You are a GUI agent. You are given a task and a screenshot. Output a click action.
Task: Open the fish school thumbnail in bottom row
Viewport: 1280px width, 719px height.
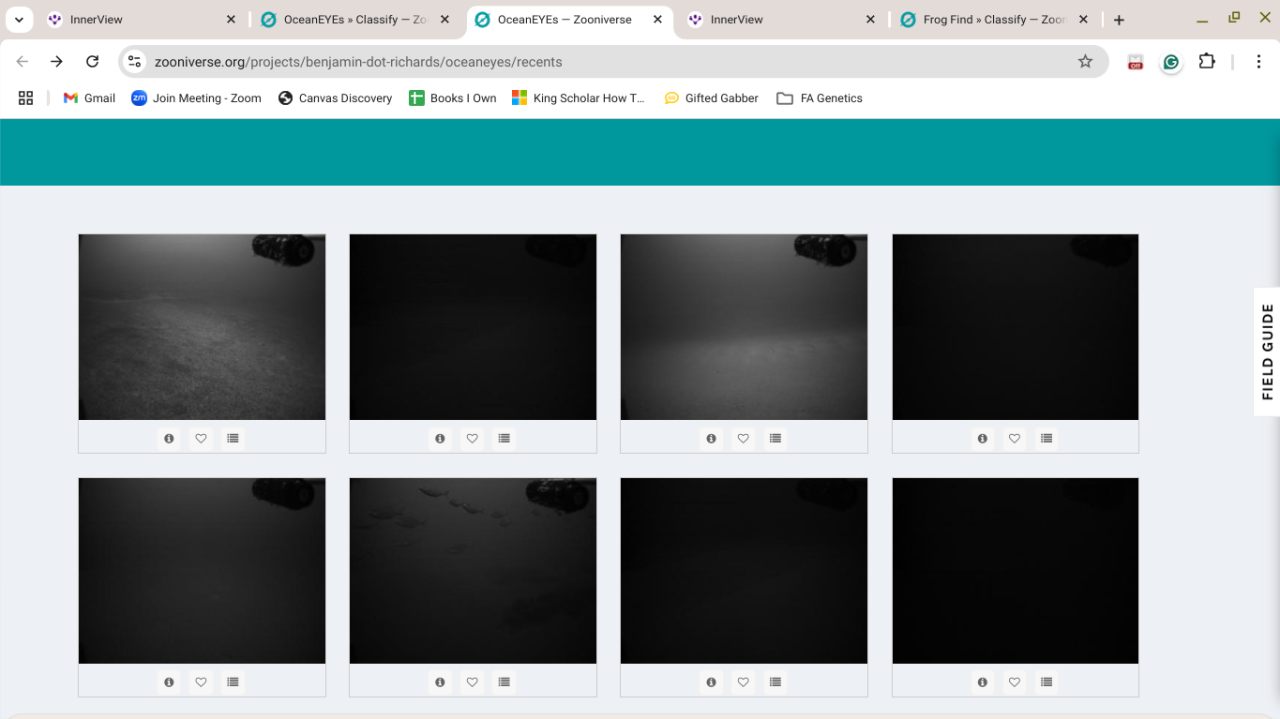click(473, 571)
